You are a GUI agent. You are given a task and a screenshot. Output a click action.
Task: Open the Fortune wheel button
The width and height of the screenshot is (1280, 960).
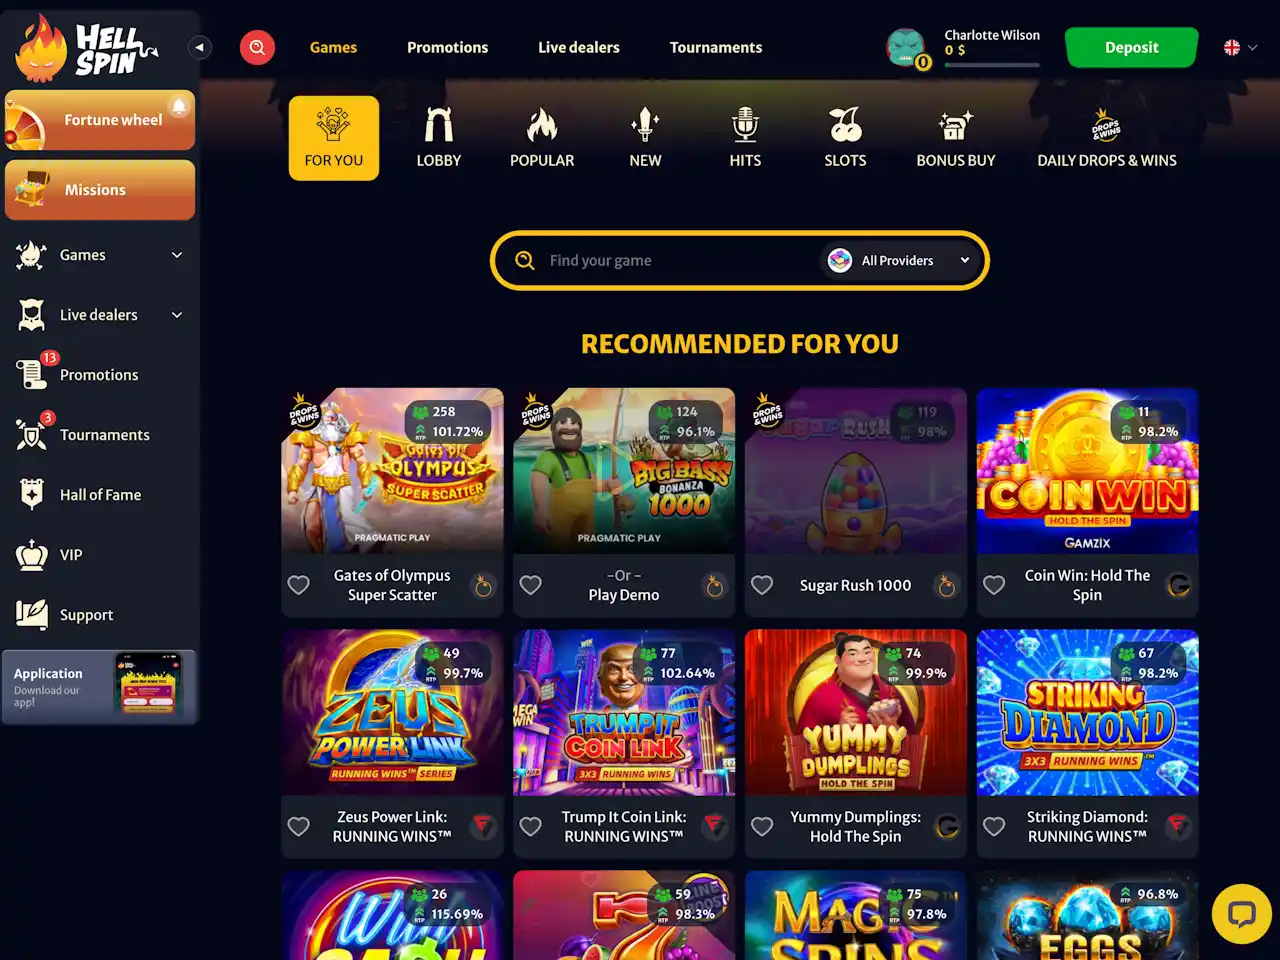pos(100,120)
